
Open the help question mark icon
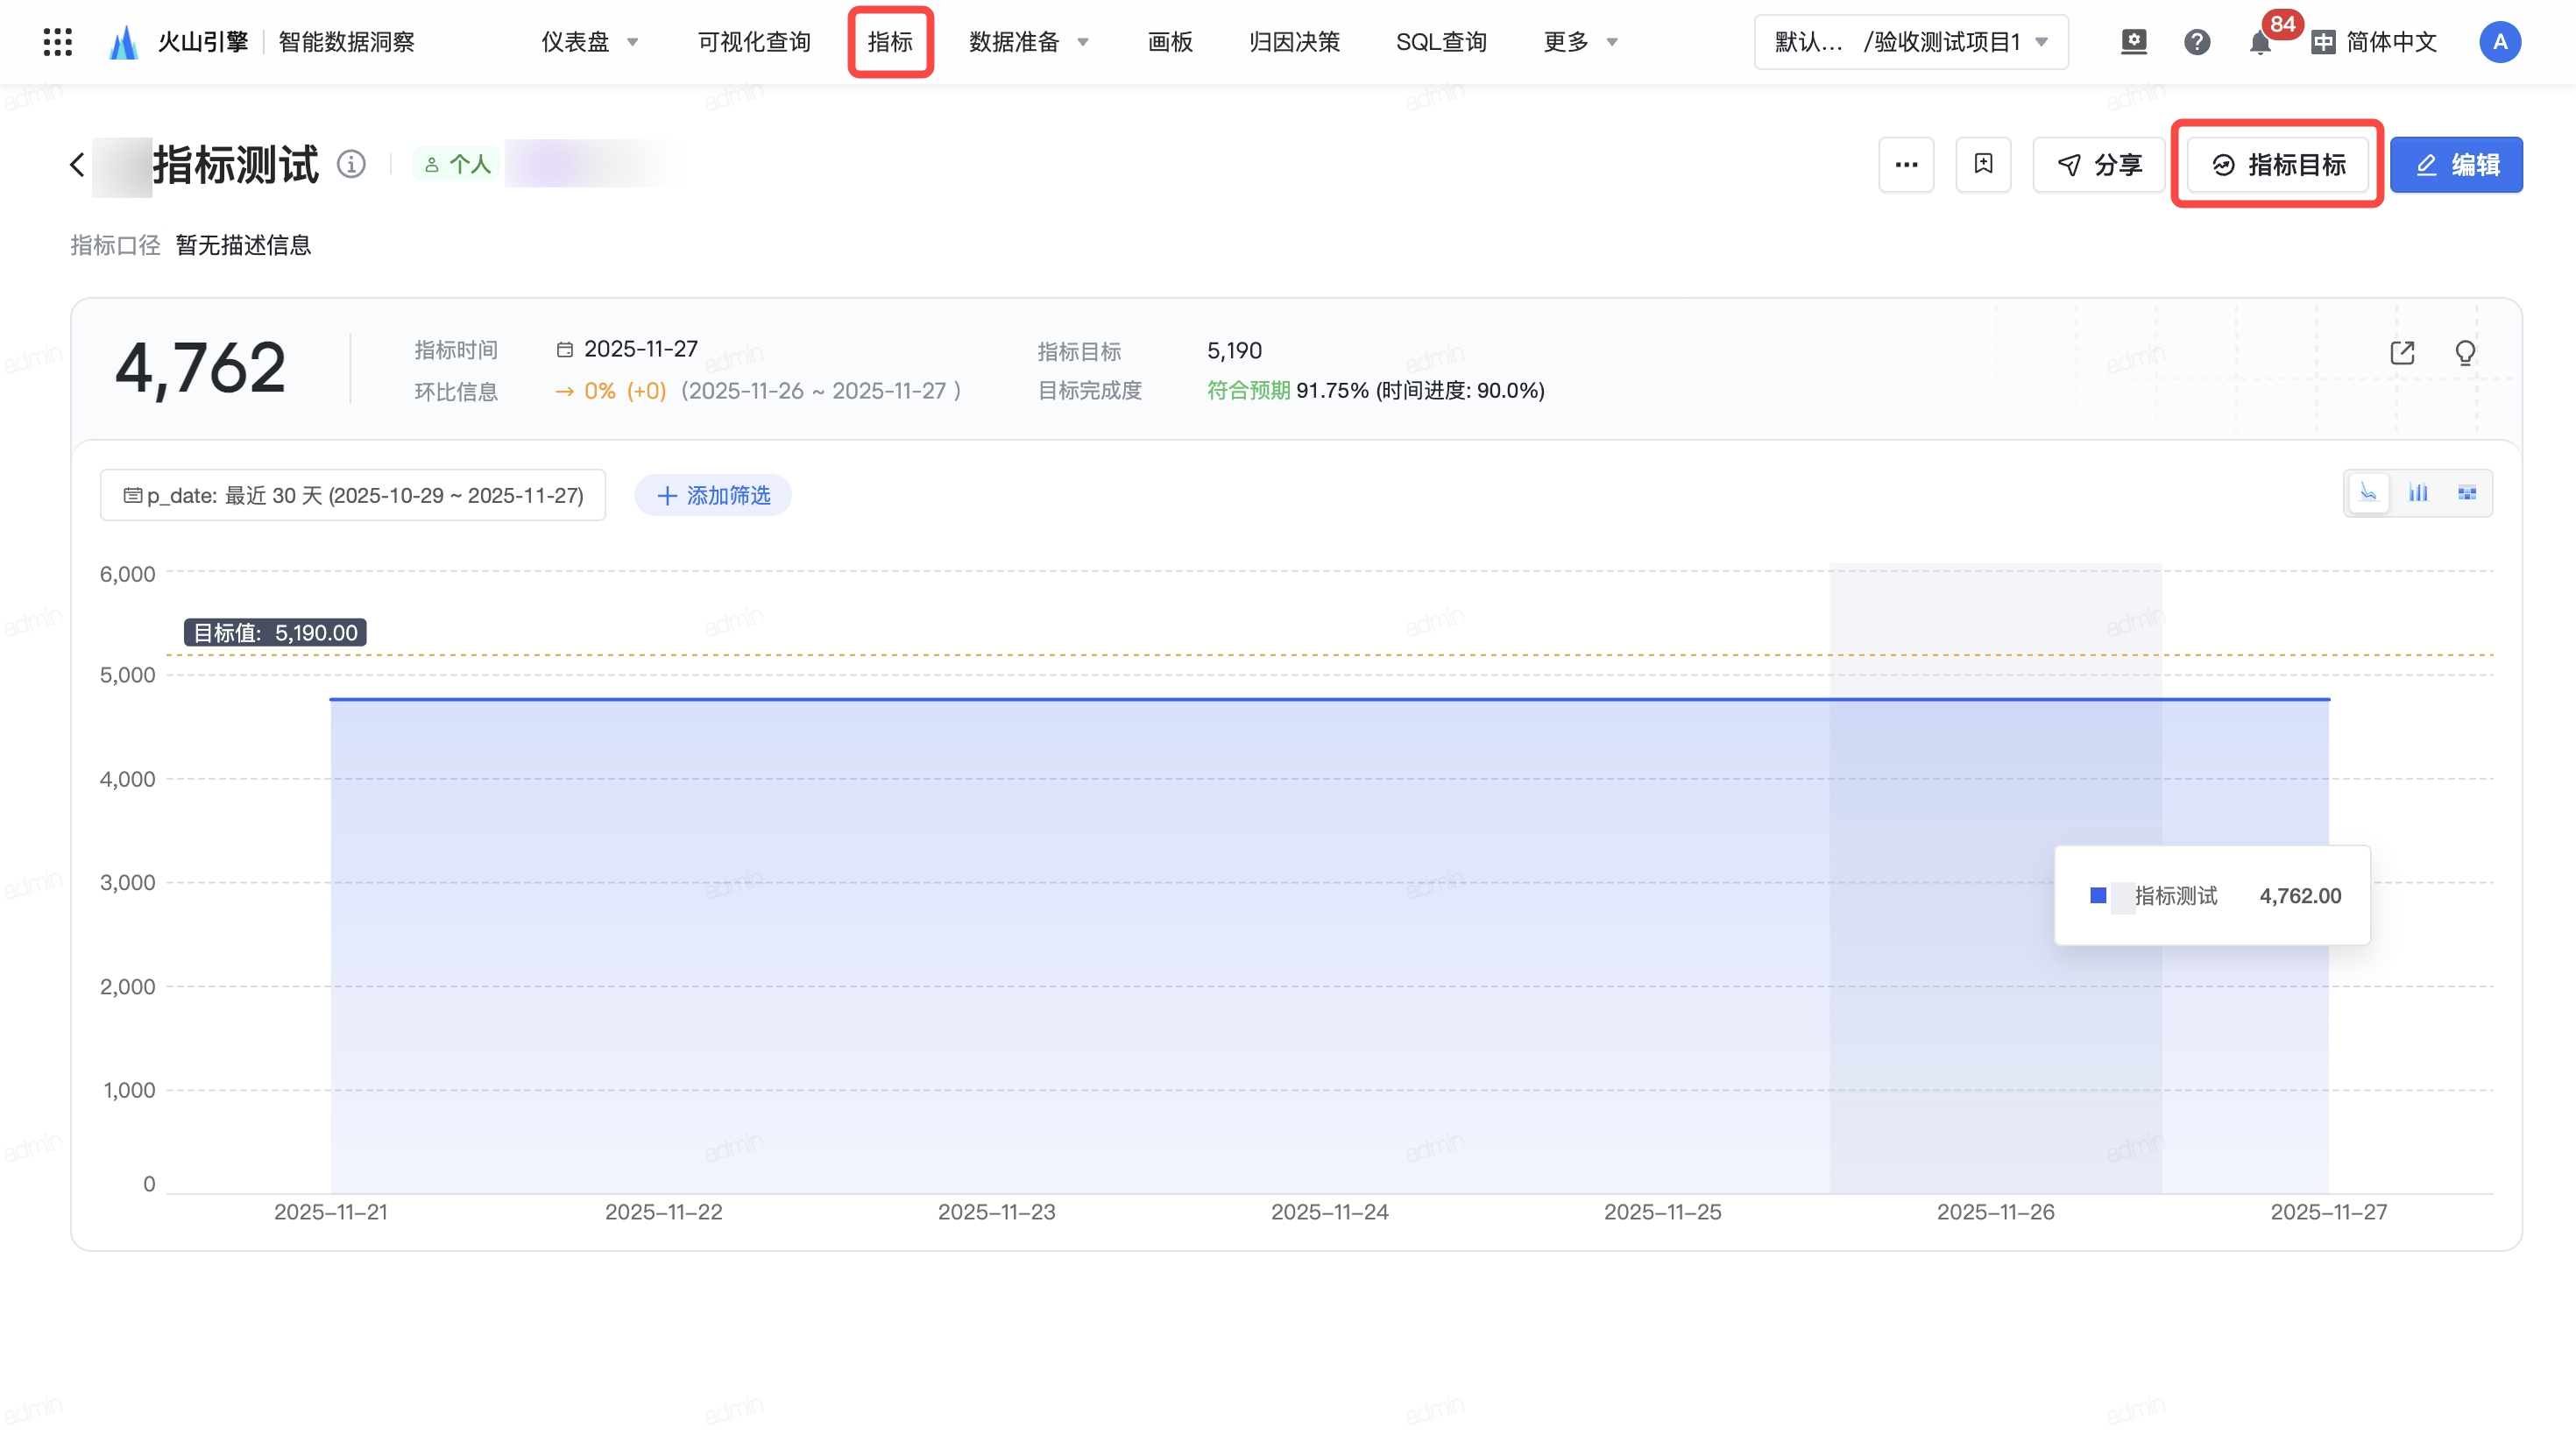2196,42
